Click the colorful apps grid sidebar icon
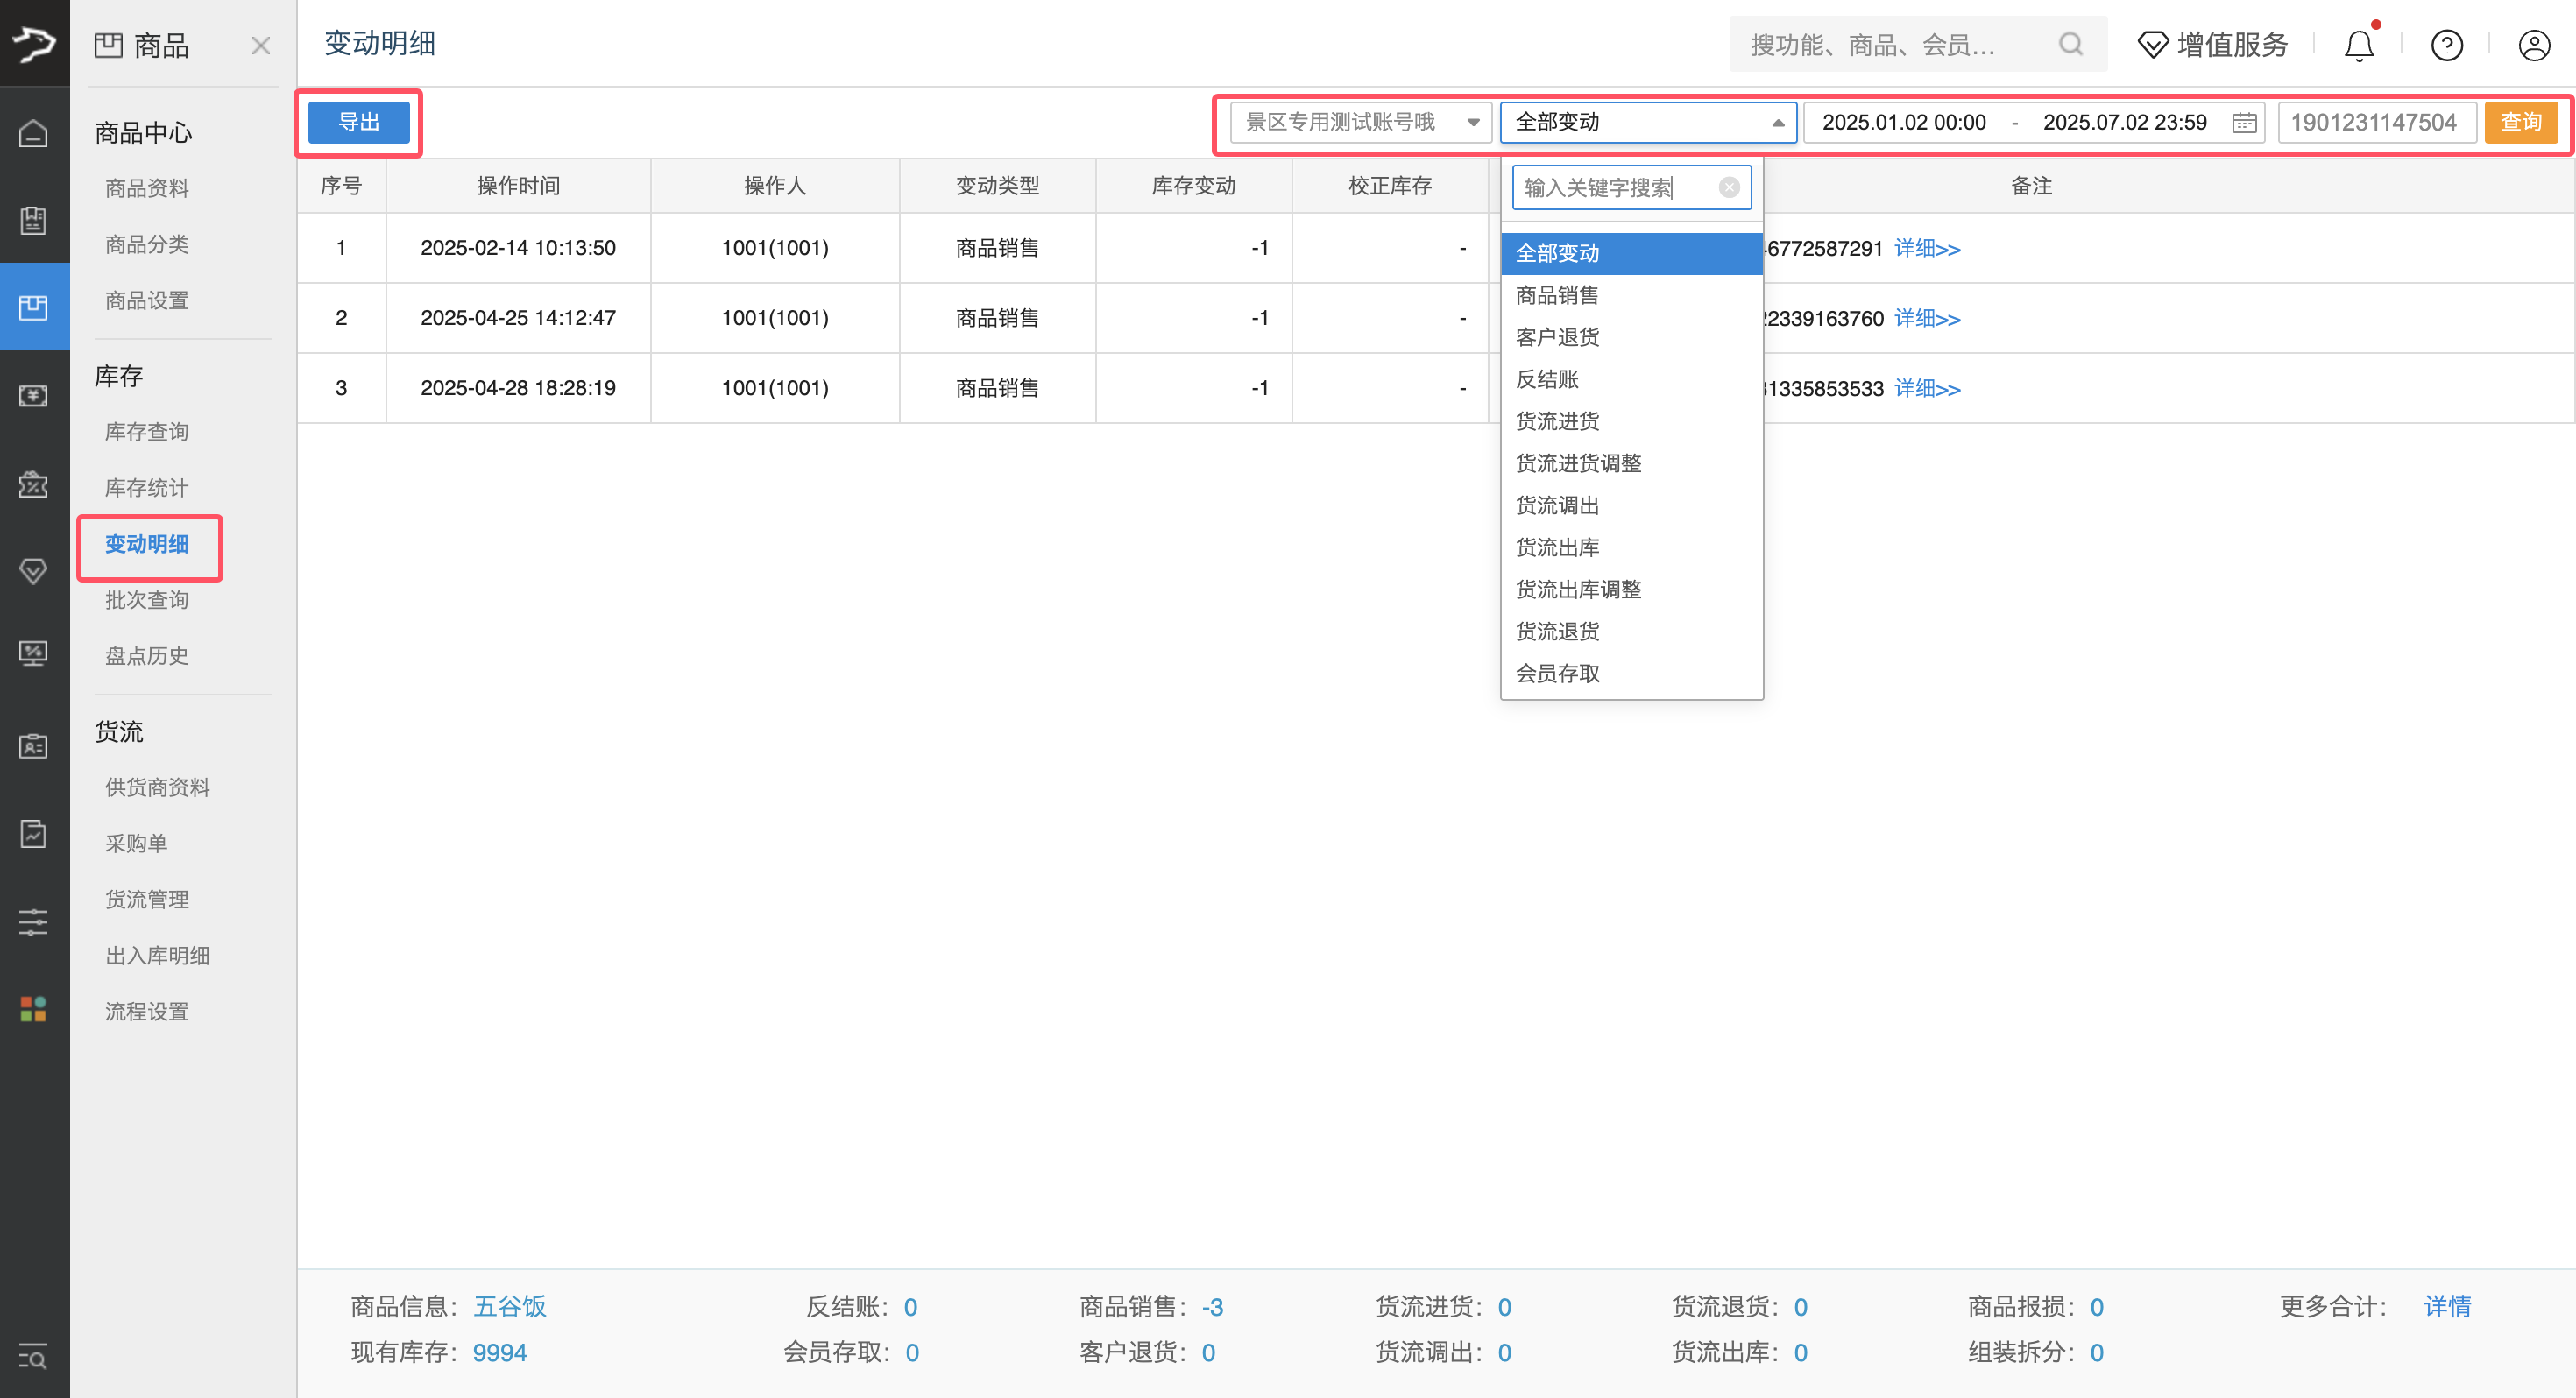This screenshot has height=1398, width=2576. (x=33, y=1009)
